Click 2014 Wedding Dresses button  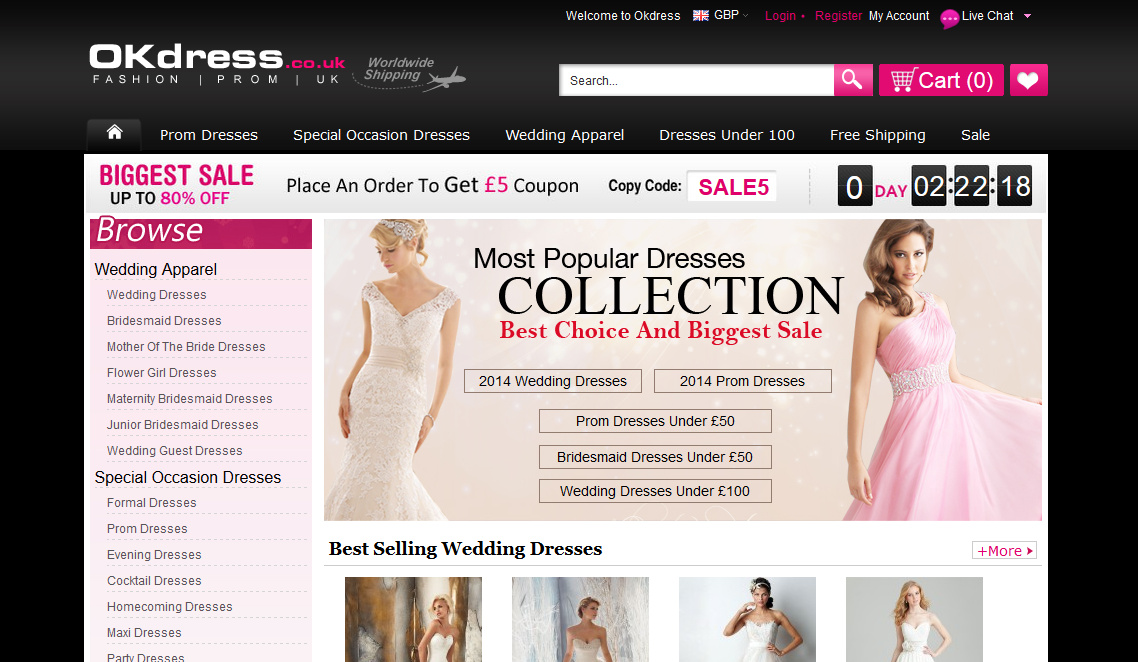click(552, 381)
